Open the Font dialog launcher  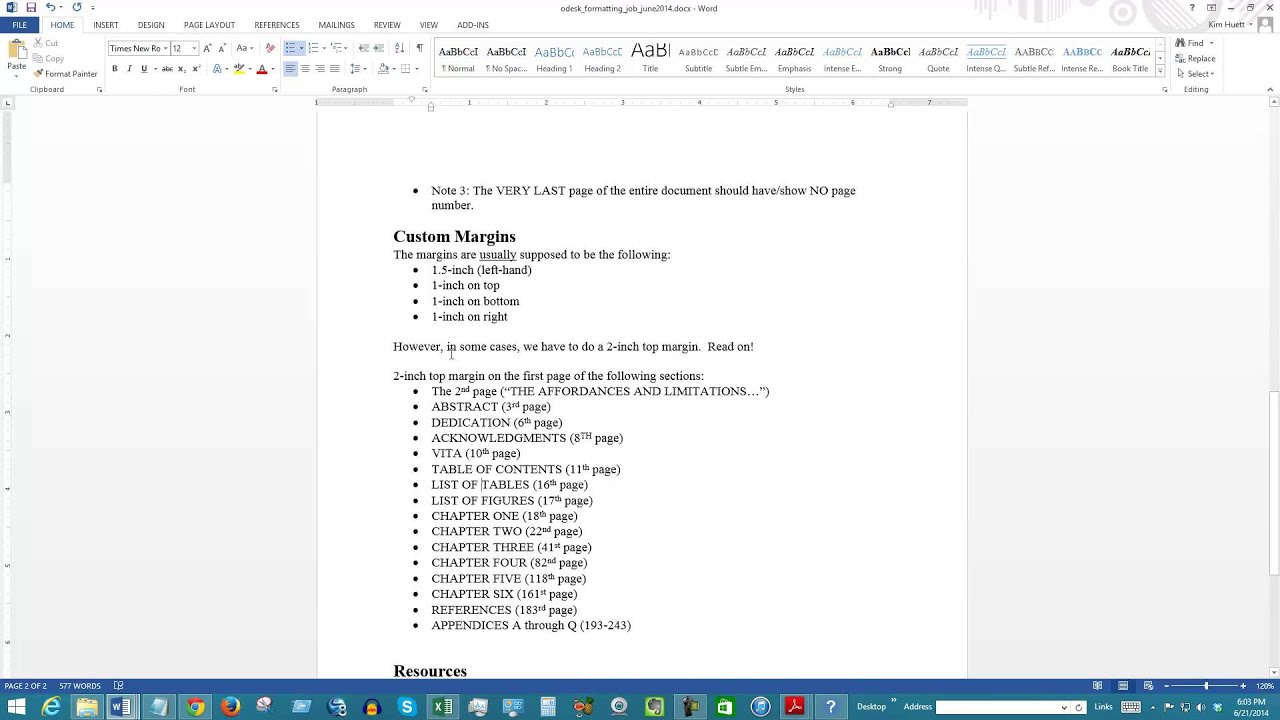tap(275, 90)
